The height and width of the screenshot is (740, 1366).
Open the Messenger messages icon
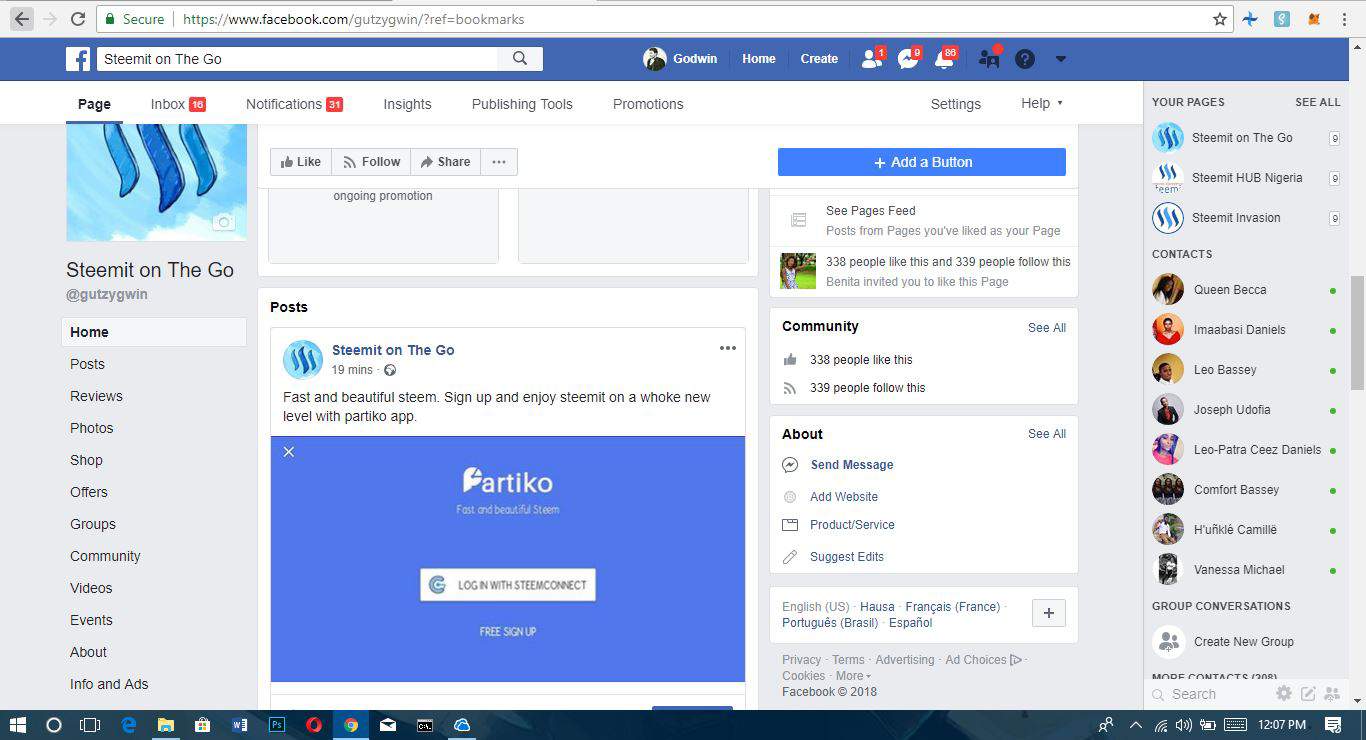coord(908,59)
